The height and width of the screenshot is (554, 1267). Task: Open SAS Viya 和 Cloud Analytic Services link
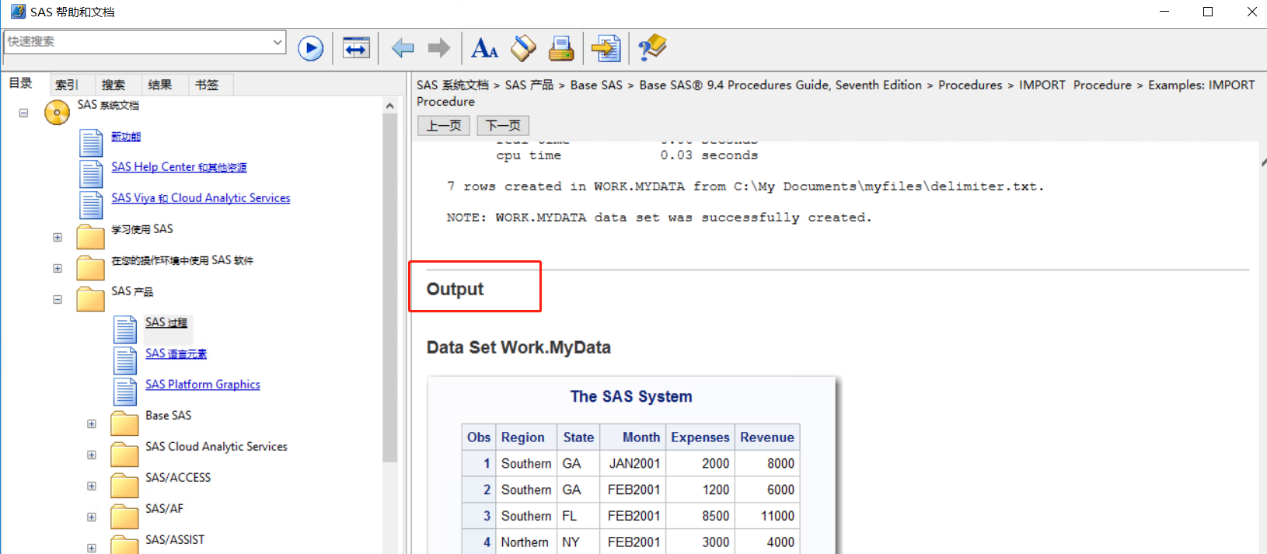[x=200, y=198]
